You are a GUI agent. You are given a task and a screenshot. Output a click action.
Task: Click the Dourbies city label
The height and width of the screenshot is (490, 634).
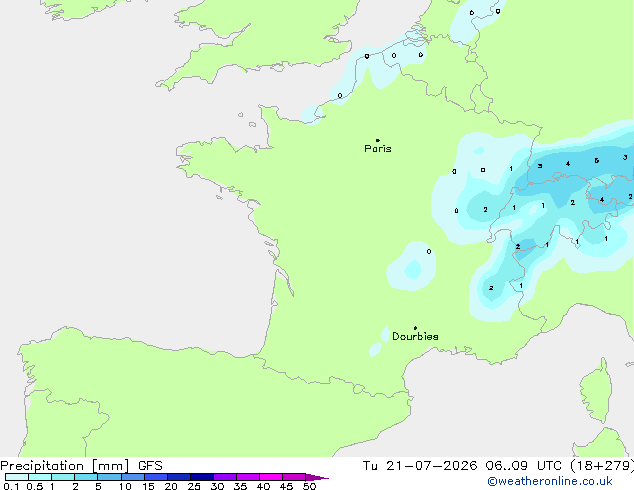[415, 336]
